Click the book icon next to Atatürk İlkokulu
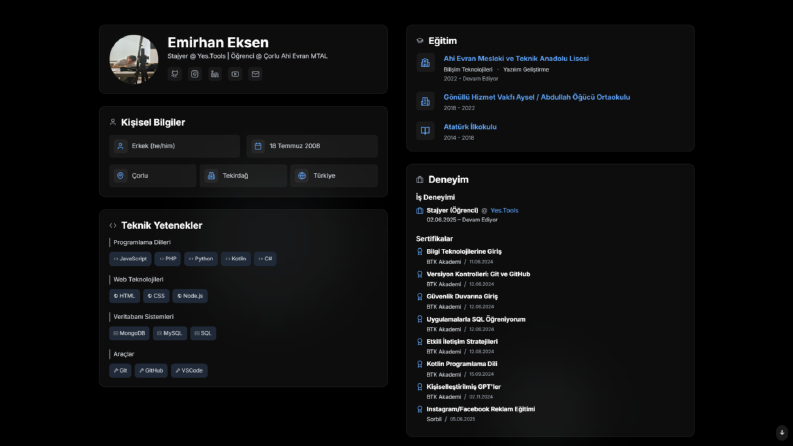 425,130
